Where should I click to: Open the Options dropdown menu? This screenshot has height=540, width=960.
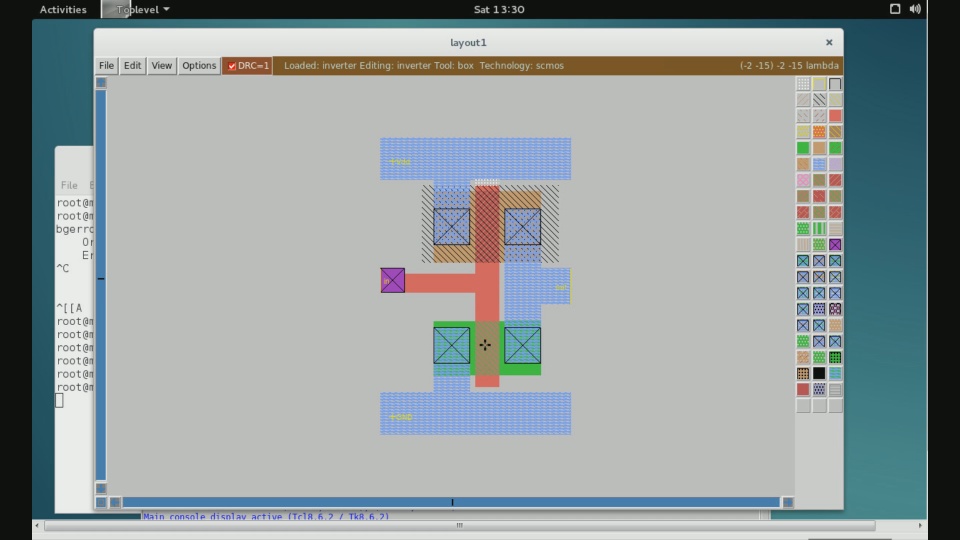tap(198, 66)
